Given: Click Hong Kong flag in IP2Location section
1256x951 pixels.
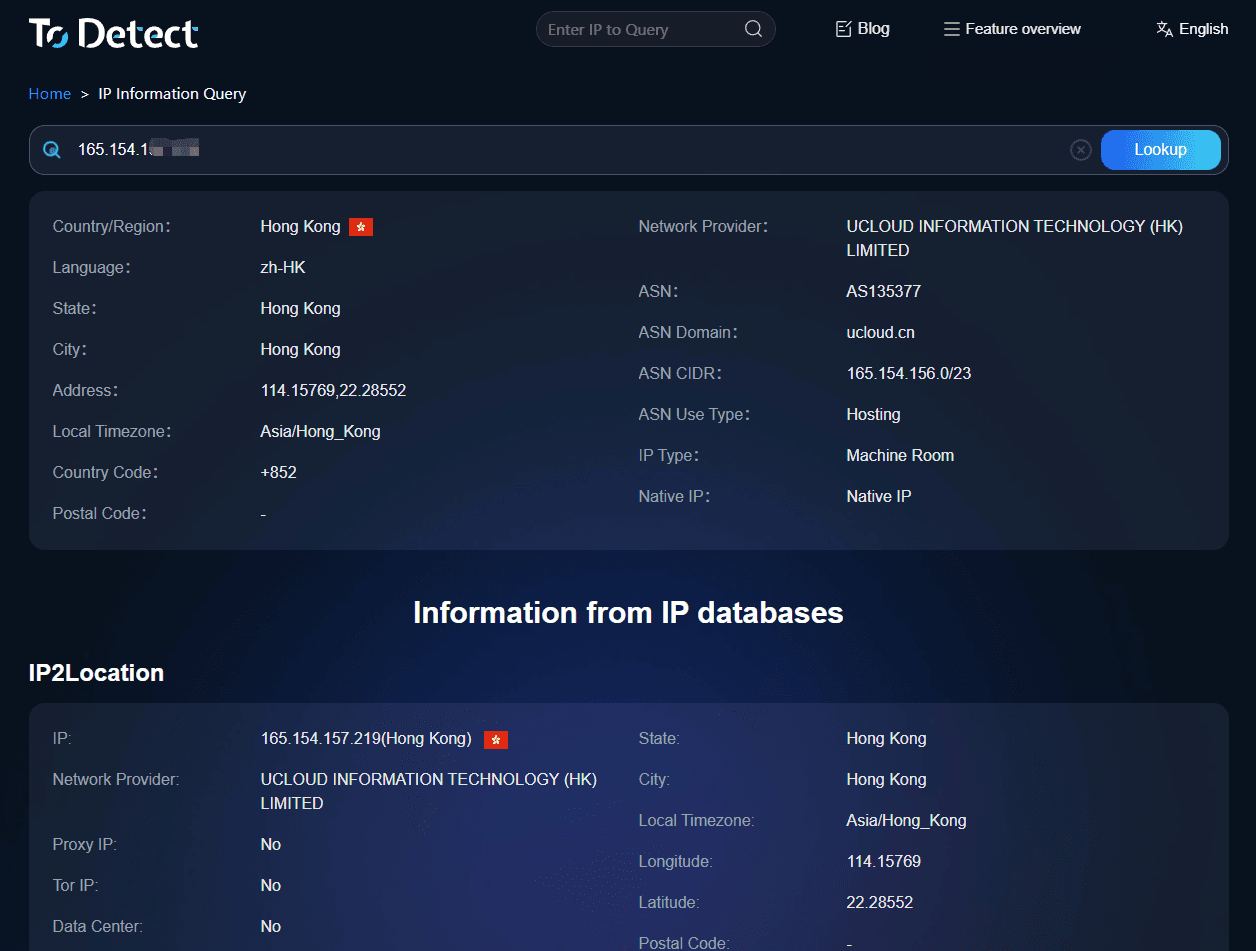Looking at the screenshot, I should (x=496, y=740).
